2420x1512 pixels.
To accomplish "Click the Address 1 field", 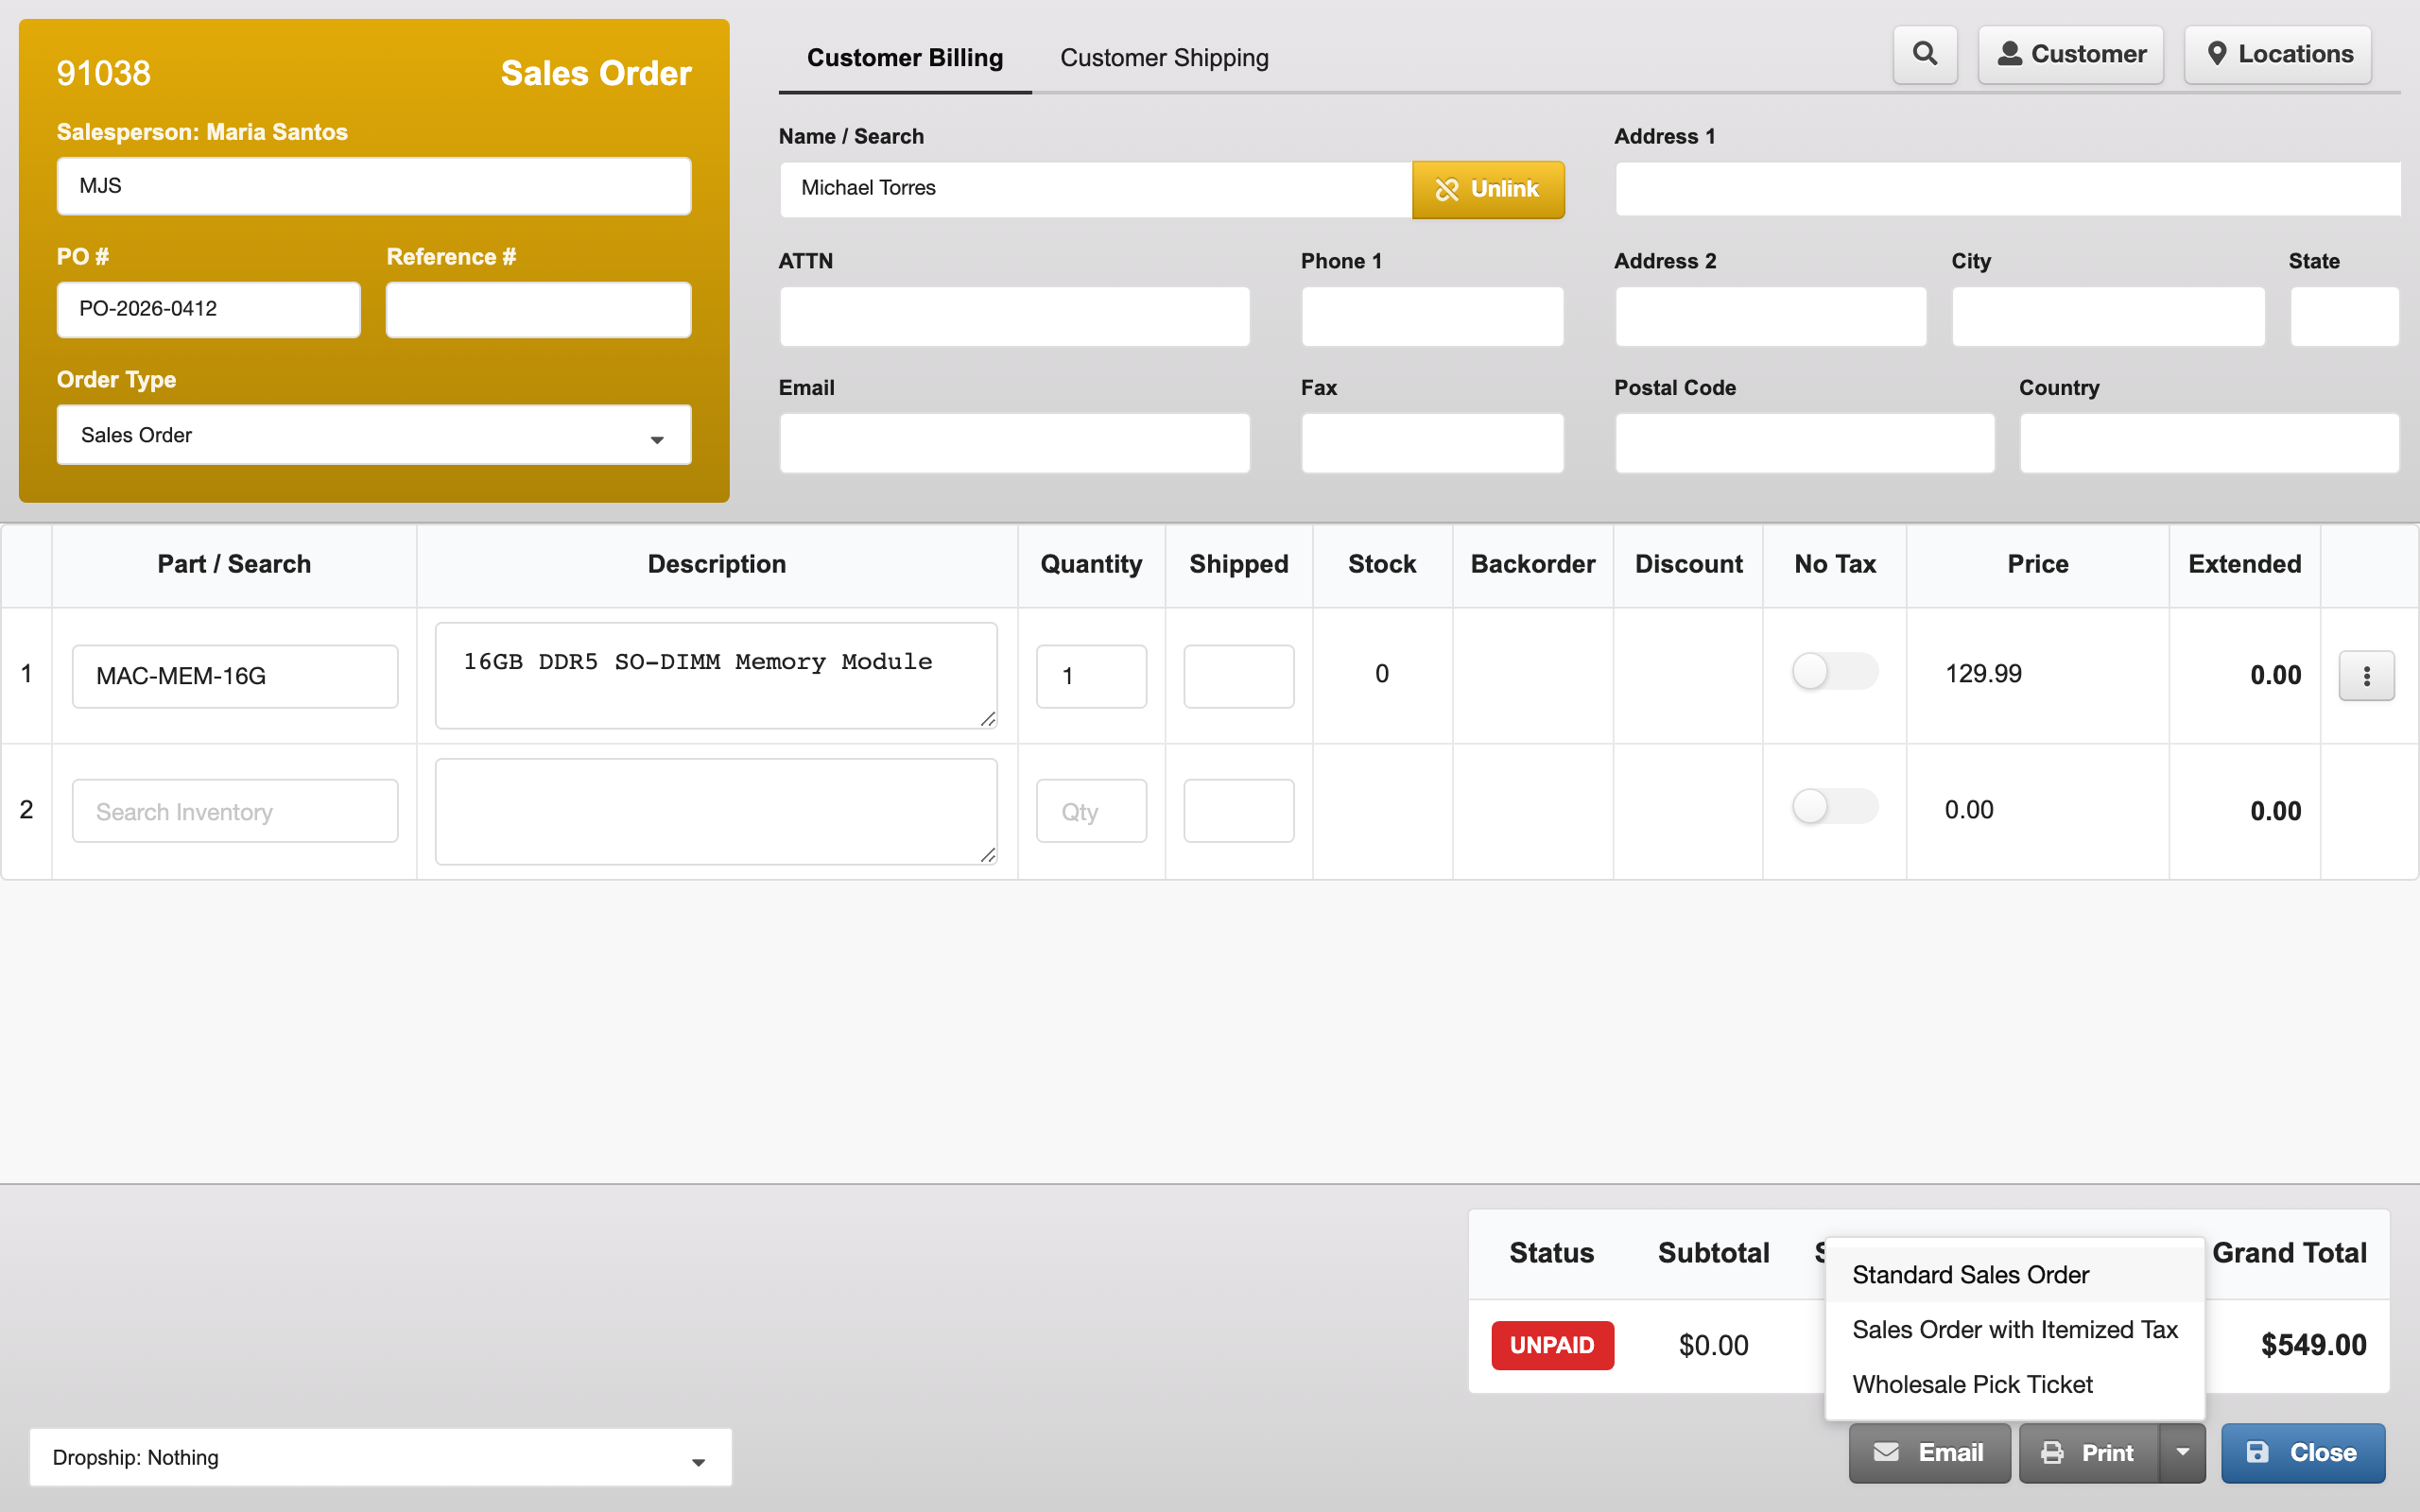I will point(2008,189).
